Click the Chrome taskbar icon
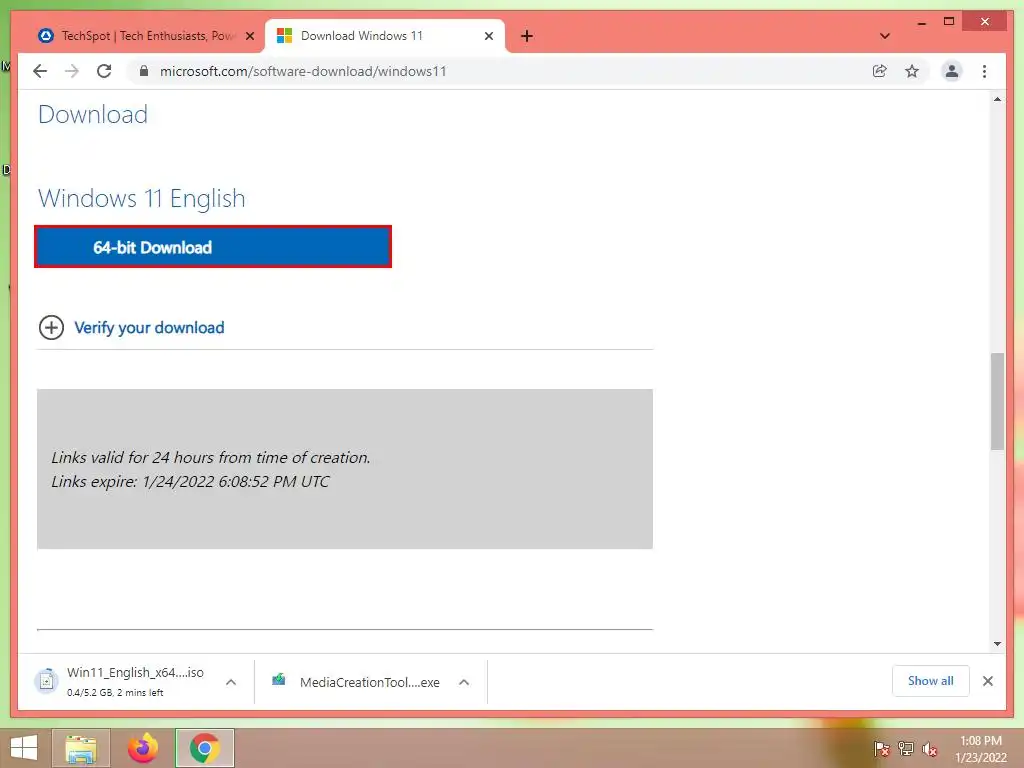This screenshot has height=768, width=1024. [x=204, y=748]
